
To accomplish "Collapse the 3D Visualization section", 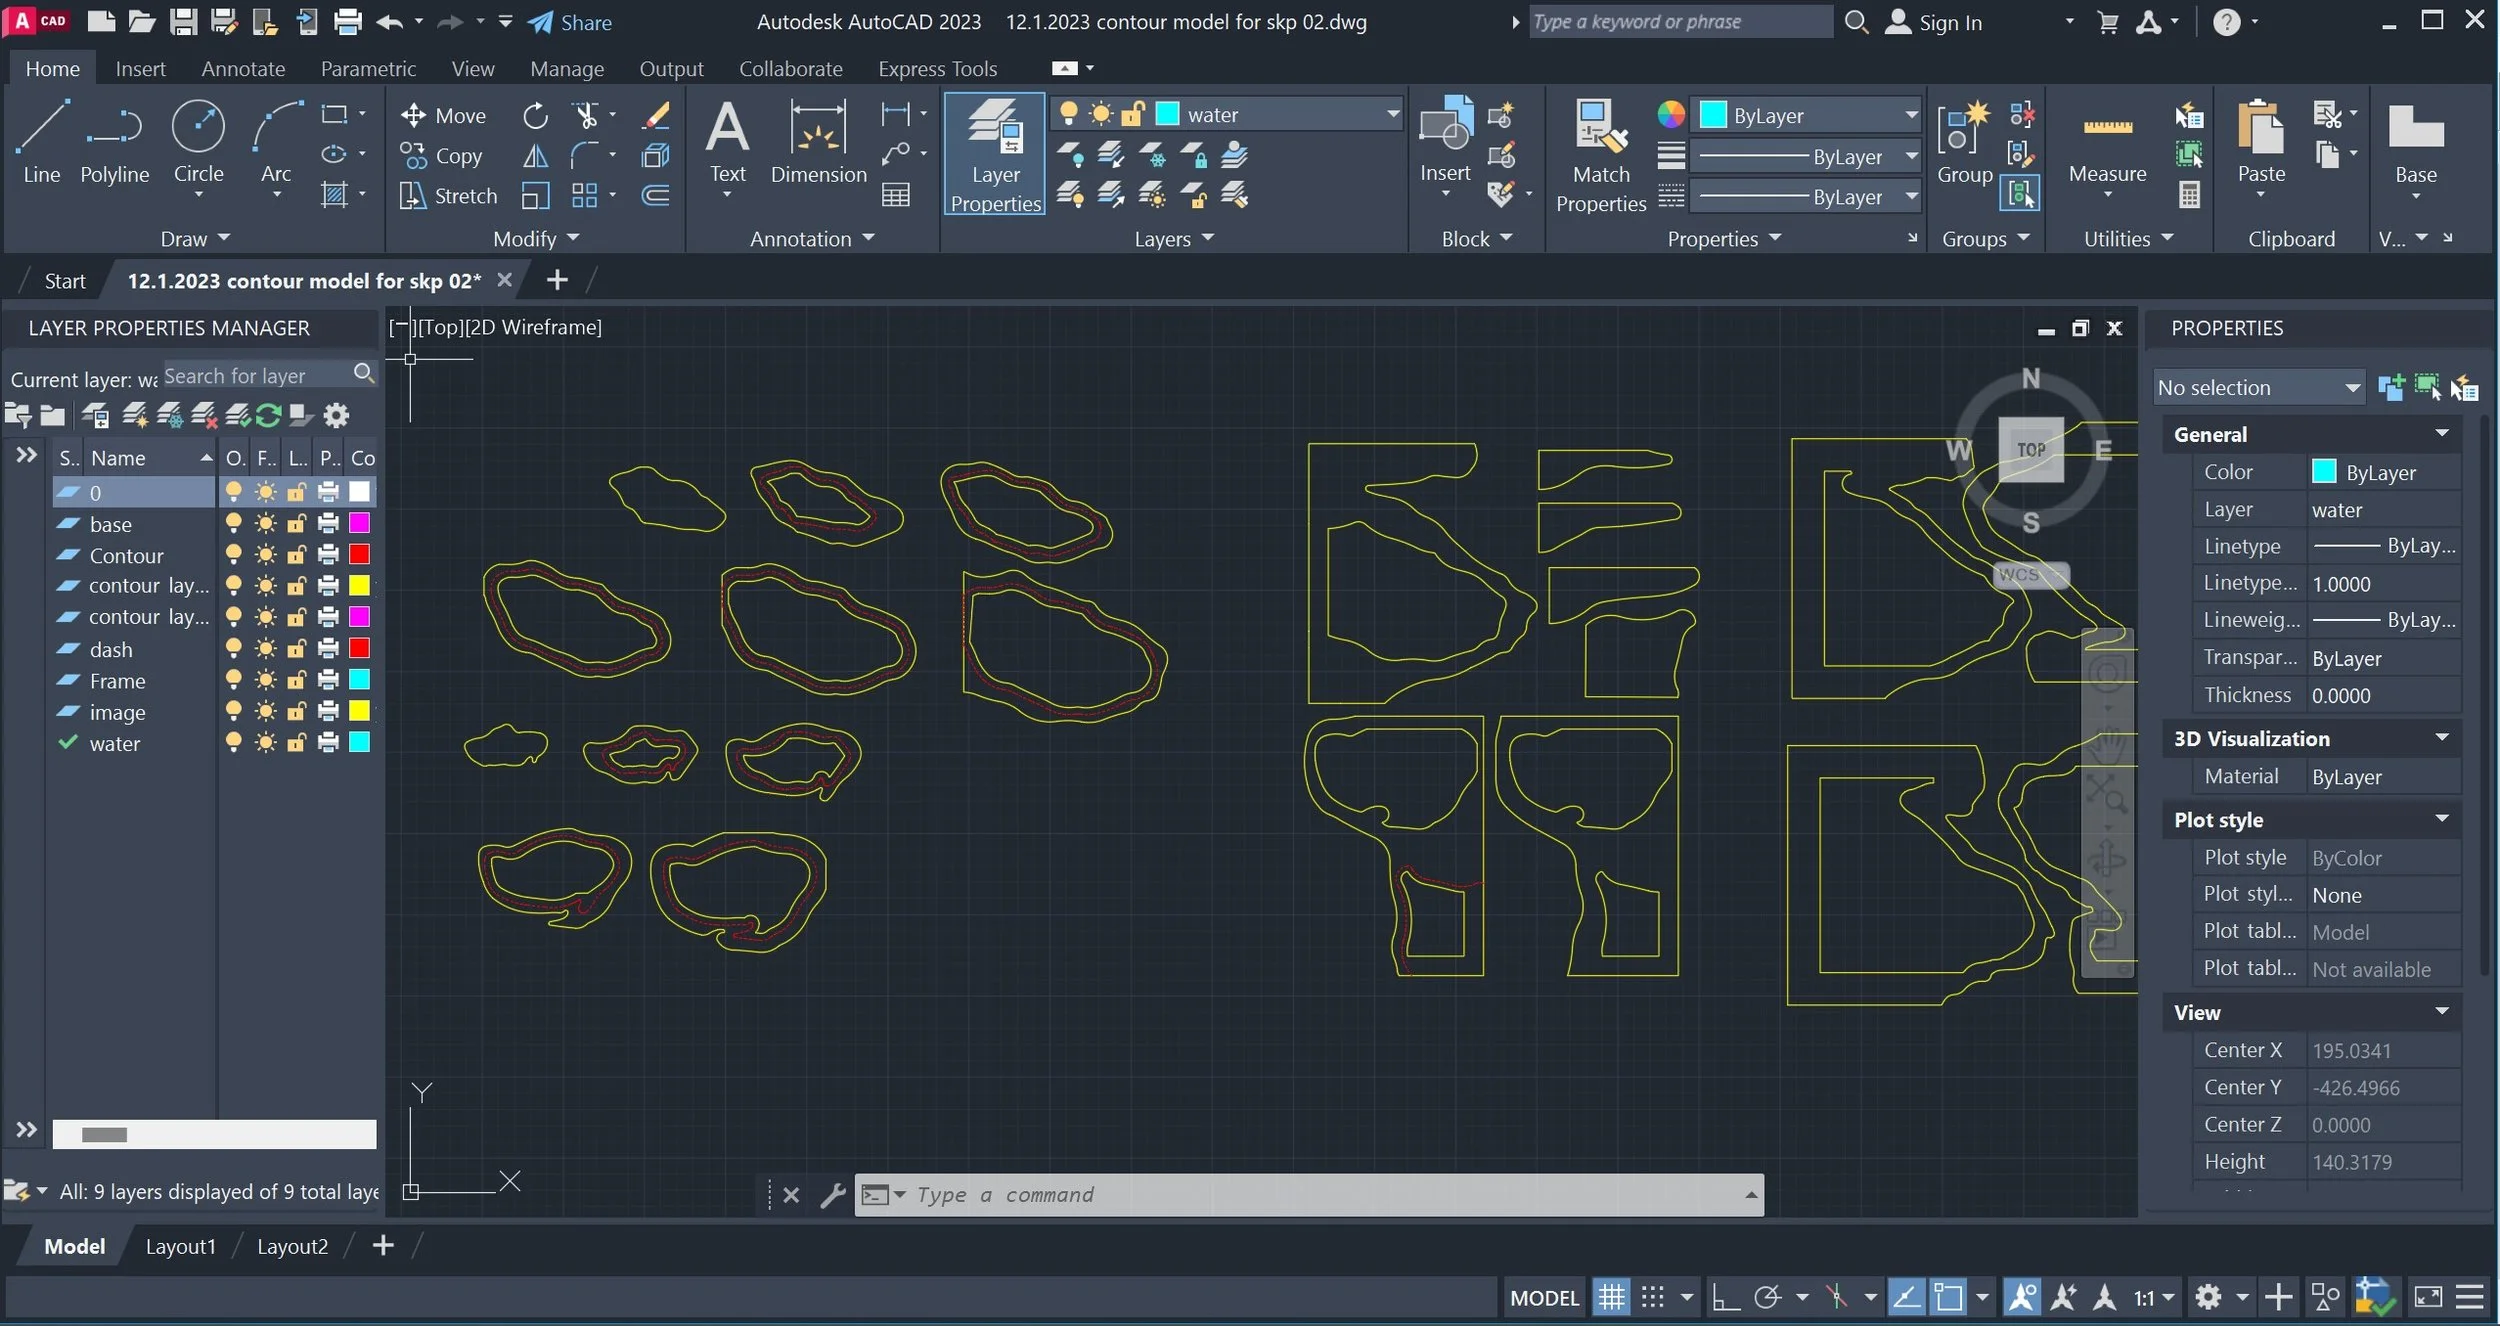I will [x=2441, y=738].
